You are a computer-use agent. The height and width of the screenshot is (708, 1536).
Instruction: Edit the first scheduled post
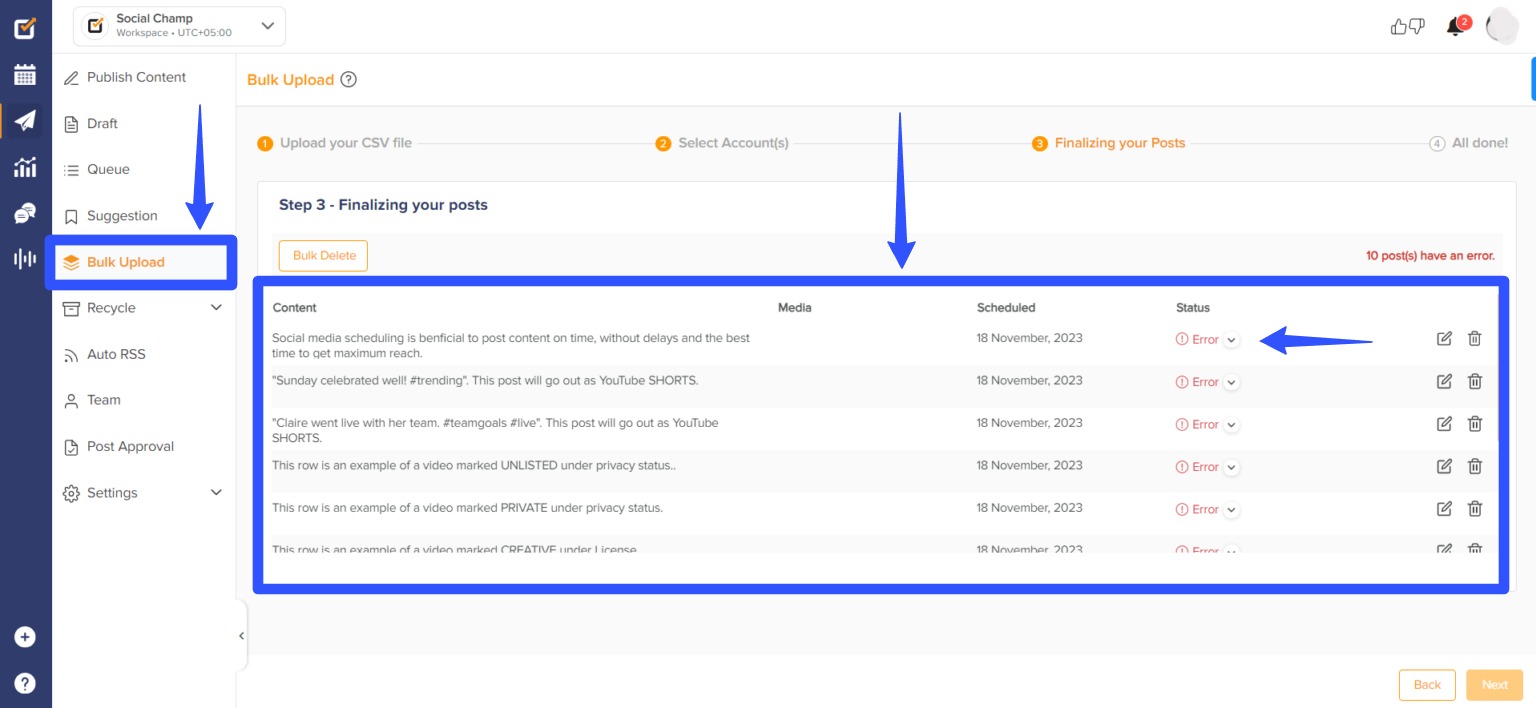coord(1444,338)
